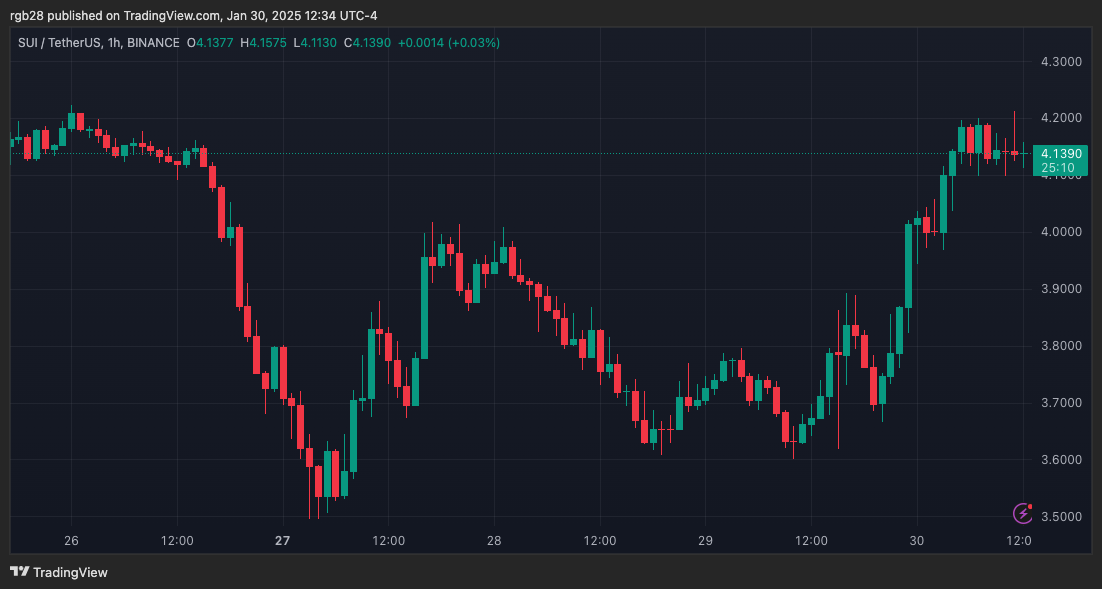
Task: Click the 4.0000 price axis label
Action: point(1061,232)
